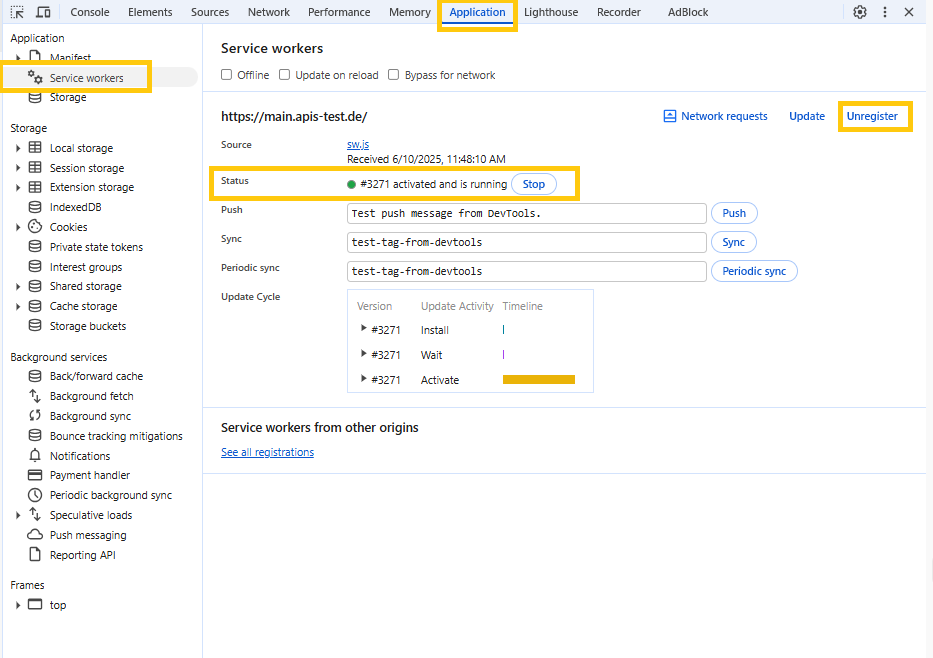Open the sw.js source link
Screen dimensions: 933x658
pos(358,145)
